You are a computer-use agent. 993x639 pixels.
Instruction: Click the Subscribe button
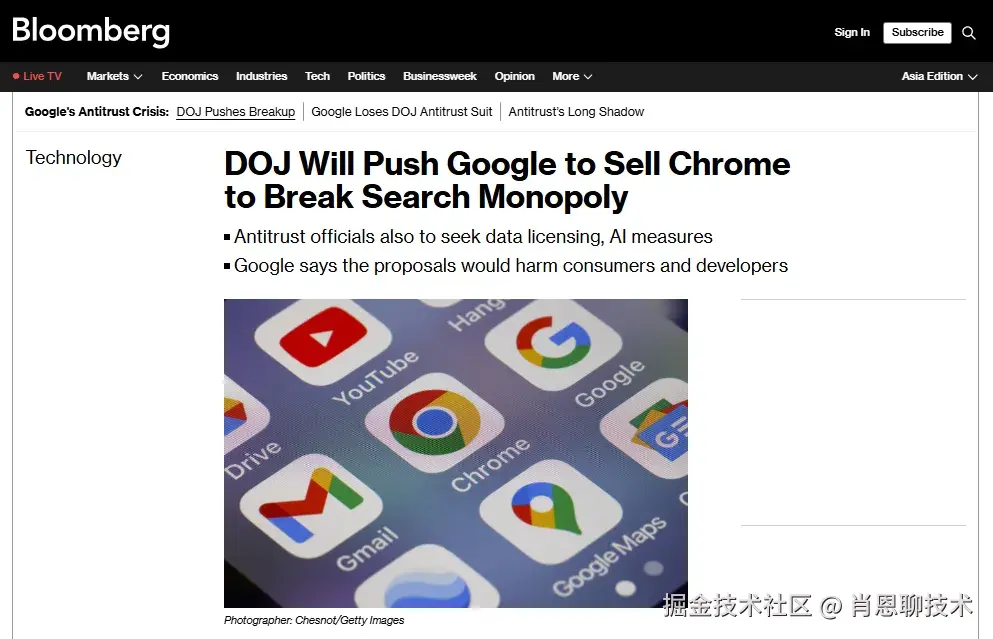[x=917, y=32]
